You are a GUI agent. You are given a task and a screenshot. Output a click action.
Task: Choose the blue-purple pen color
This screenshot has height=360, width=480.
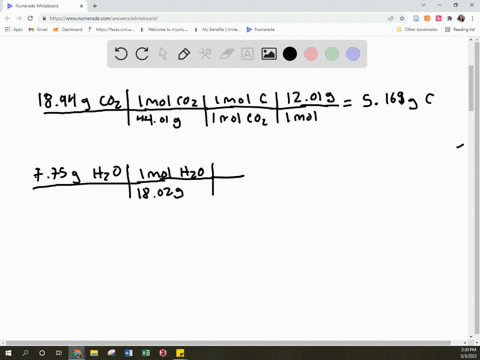pyautogui.click(x=353, y=54)
